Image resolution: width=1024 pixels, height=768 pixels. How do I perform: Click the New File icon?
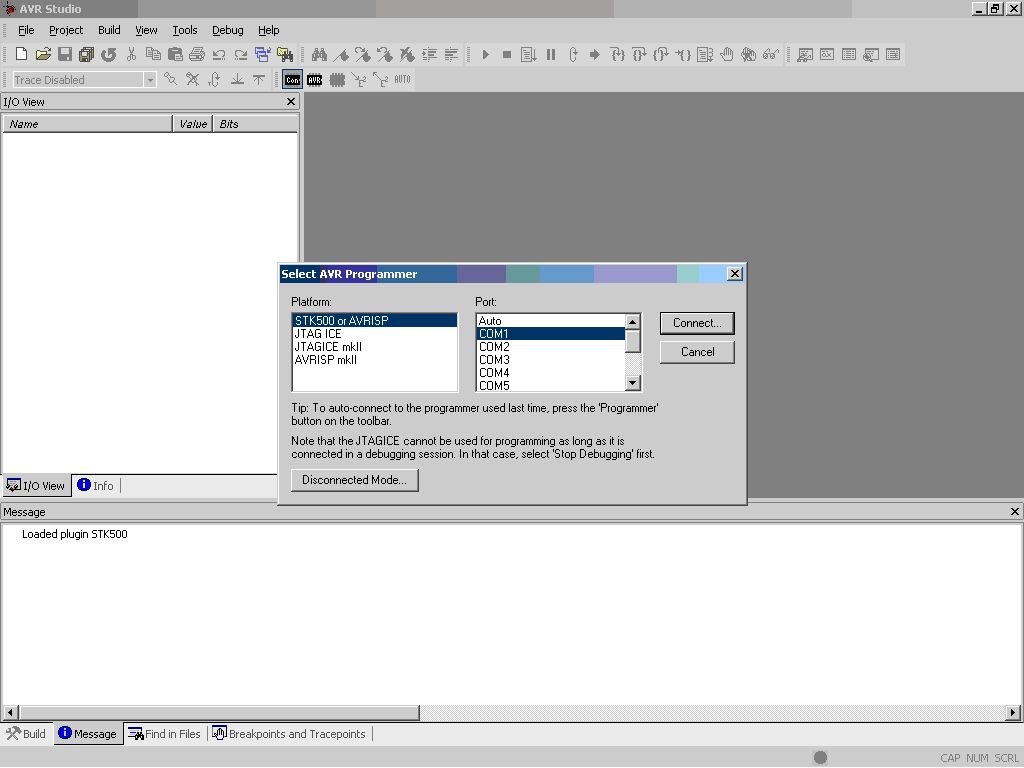coord(22,54)
